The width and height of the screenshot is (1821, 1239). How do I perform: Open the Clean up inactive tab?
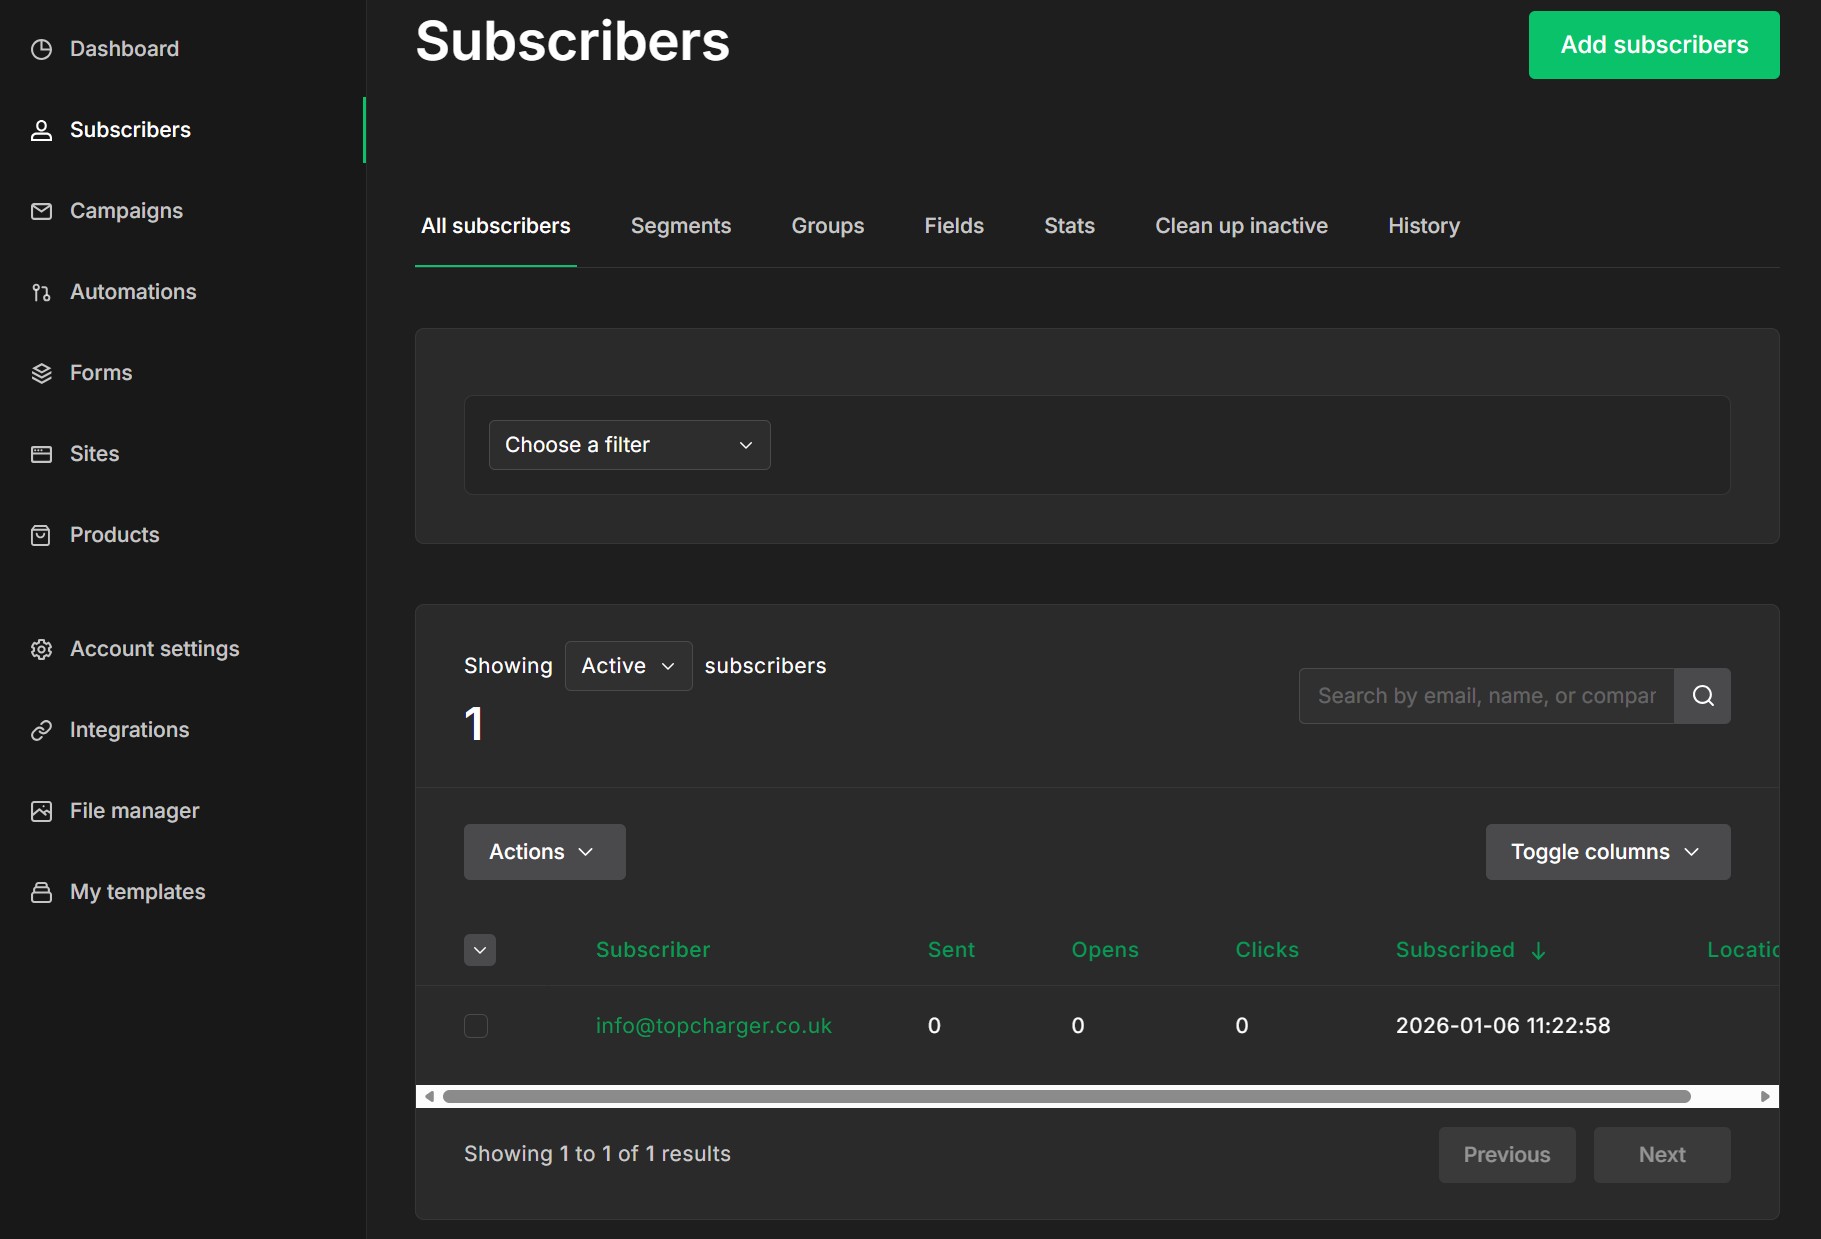(x=1240, y=226)
